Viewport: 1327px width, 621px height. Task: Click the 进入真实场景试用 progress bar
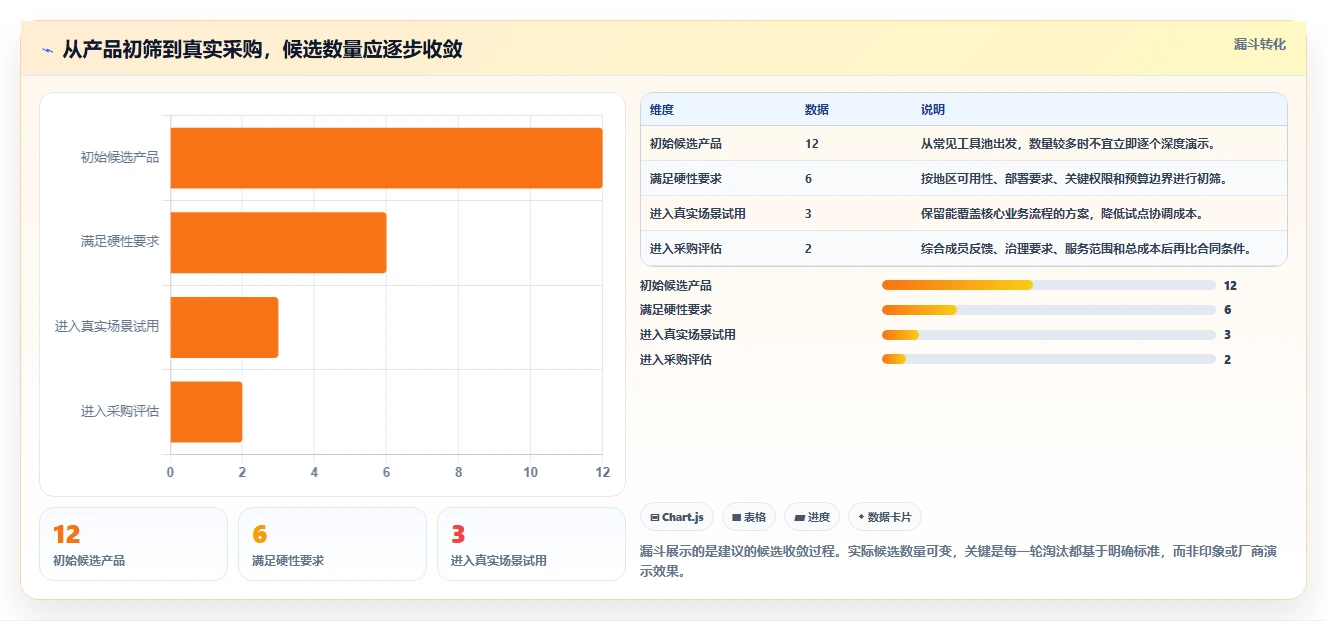click(x=1048, y=335)
